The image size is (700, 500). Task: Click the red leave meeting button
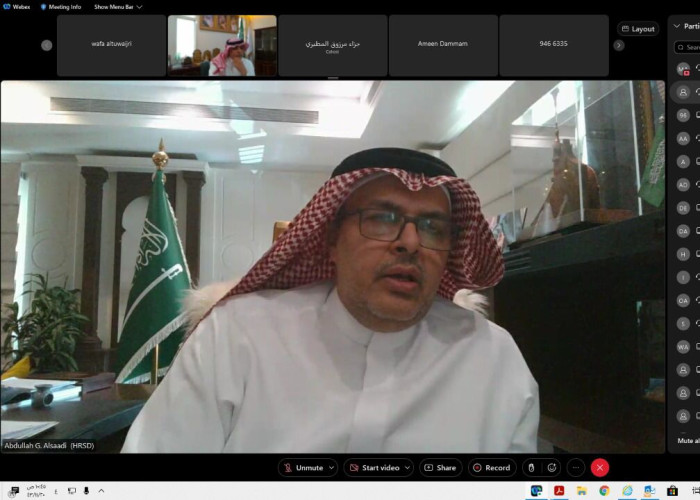(600, 467)
